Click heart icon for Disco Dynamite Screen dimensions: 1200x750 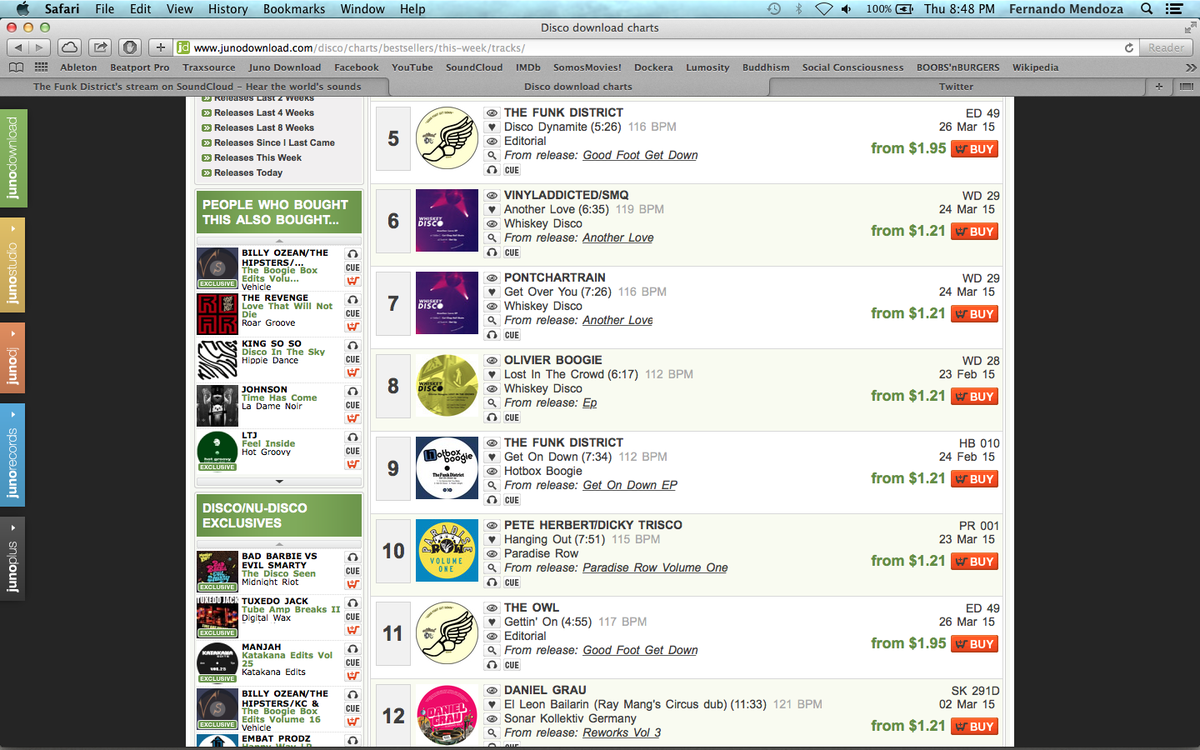pos(491,127)
